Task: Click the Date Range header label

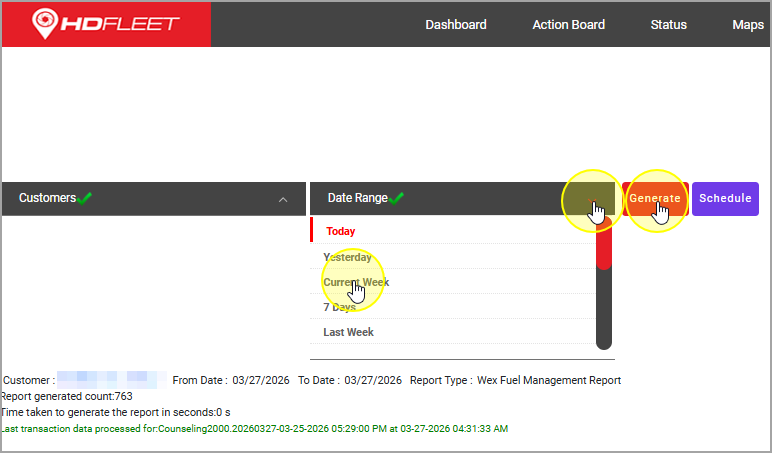Action: click(357, 198)
